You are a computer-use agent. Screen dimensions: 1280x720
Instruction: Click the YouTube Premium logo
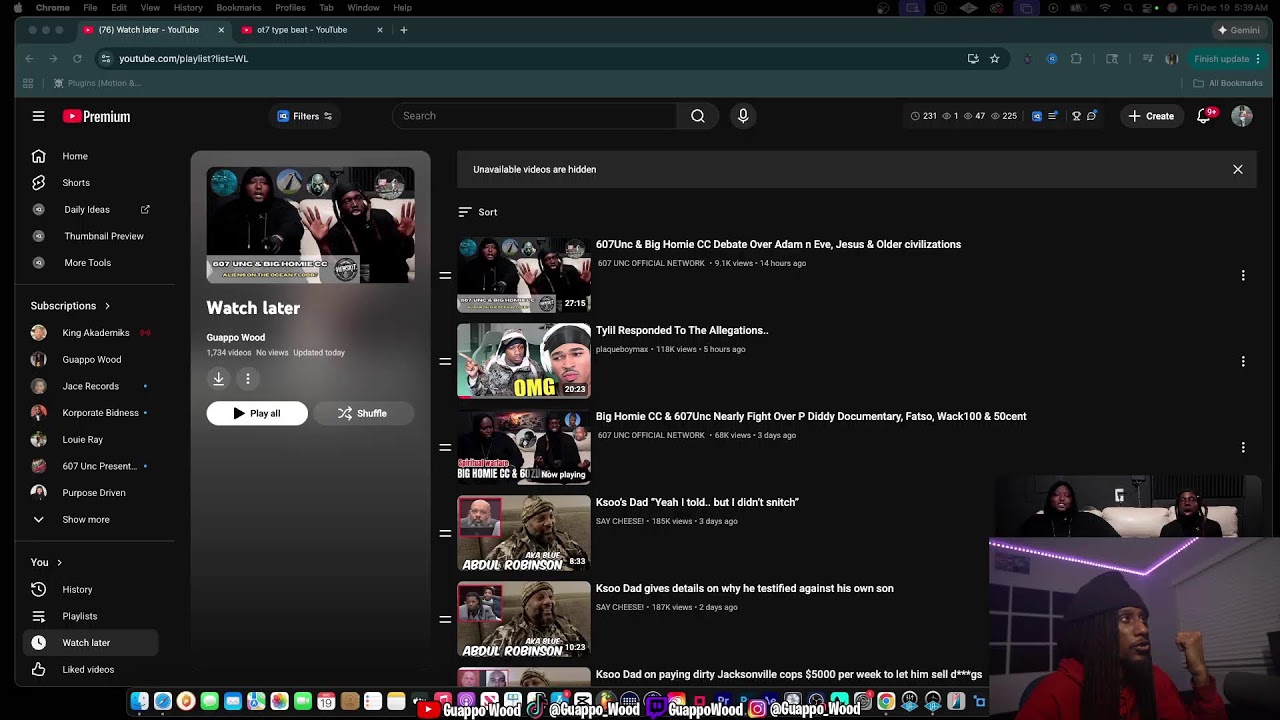pos(96,116)
